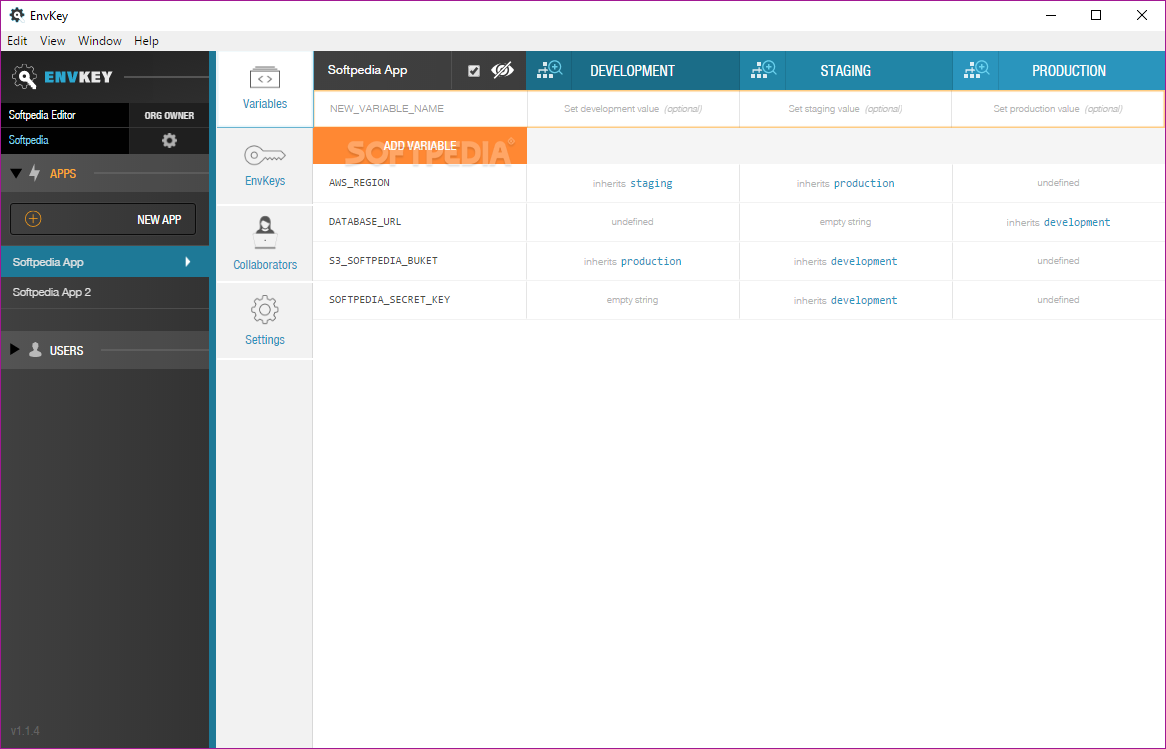
Task: Minimize the EnvKey window
Action: pos(1051,15)
